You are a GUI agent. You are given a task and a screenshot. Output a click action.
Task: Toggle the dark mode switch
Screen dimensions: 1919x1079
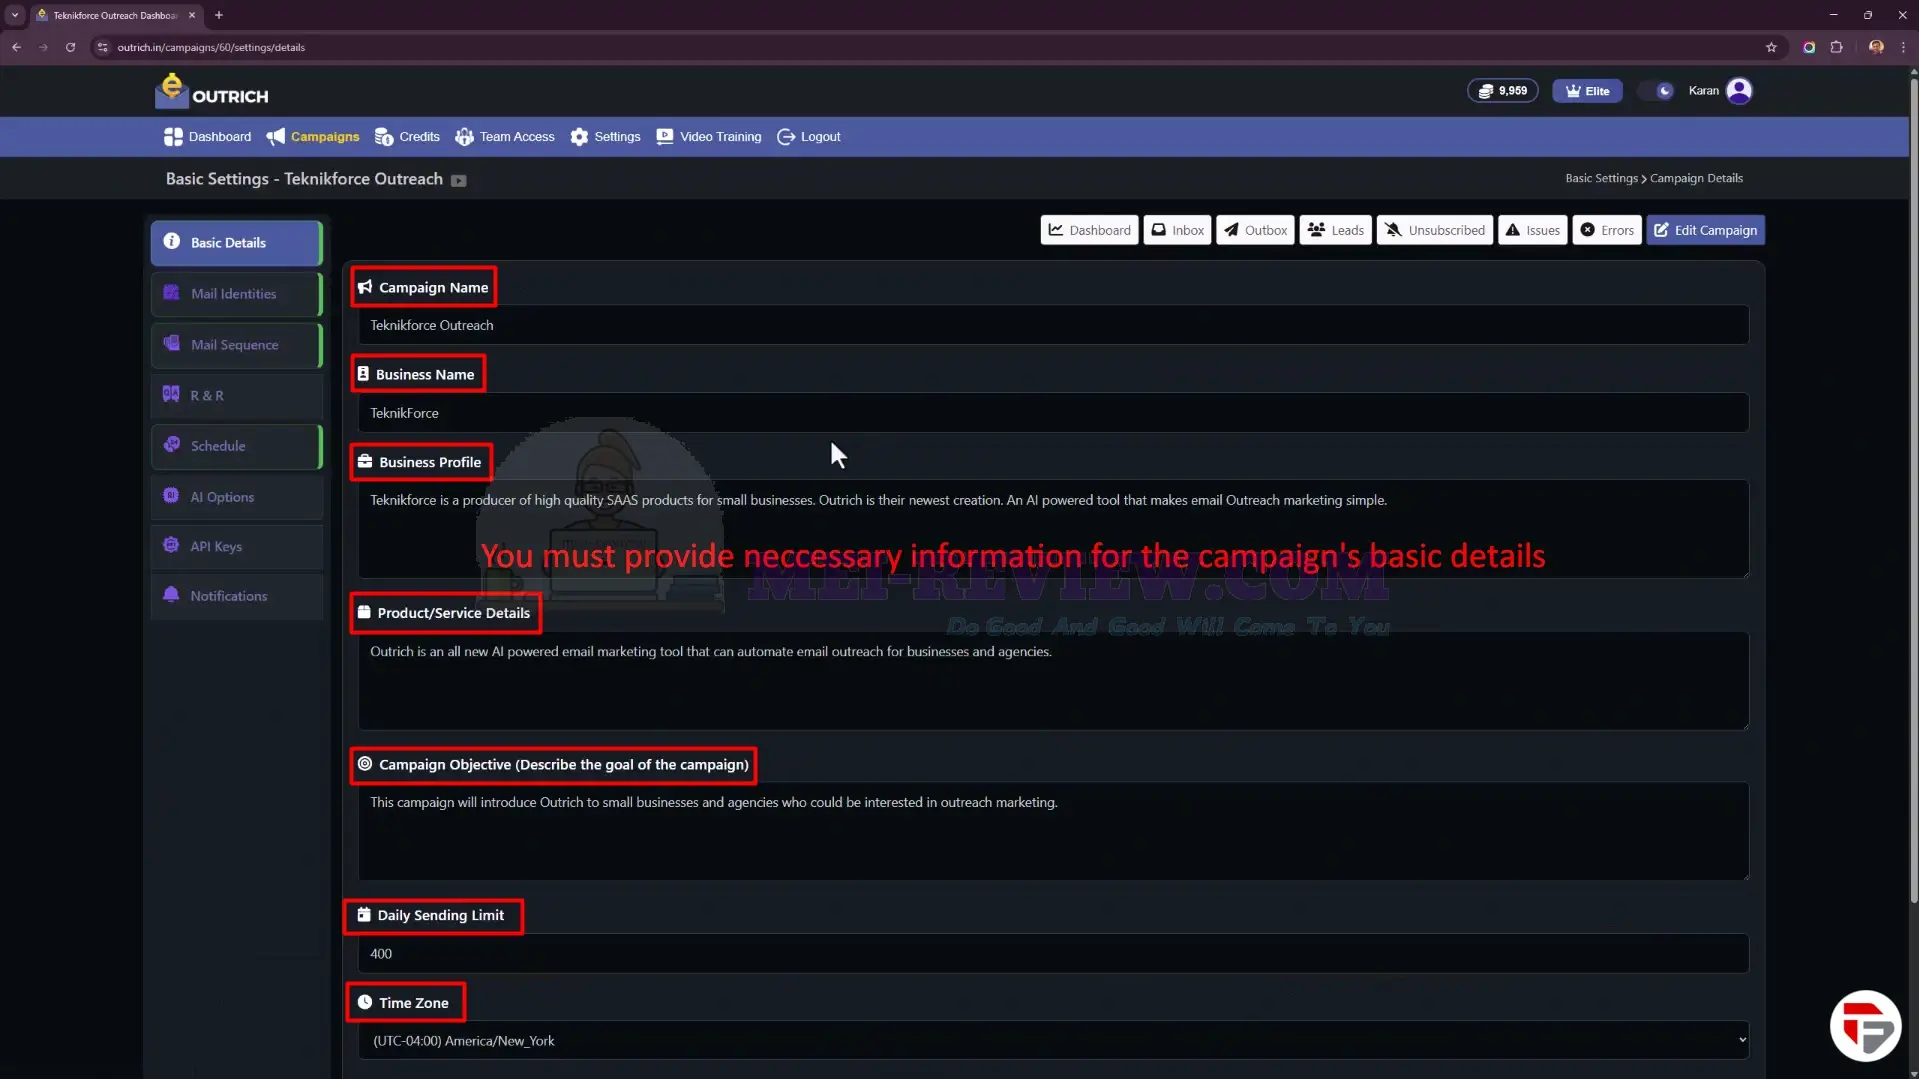click(1657, 91)
